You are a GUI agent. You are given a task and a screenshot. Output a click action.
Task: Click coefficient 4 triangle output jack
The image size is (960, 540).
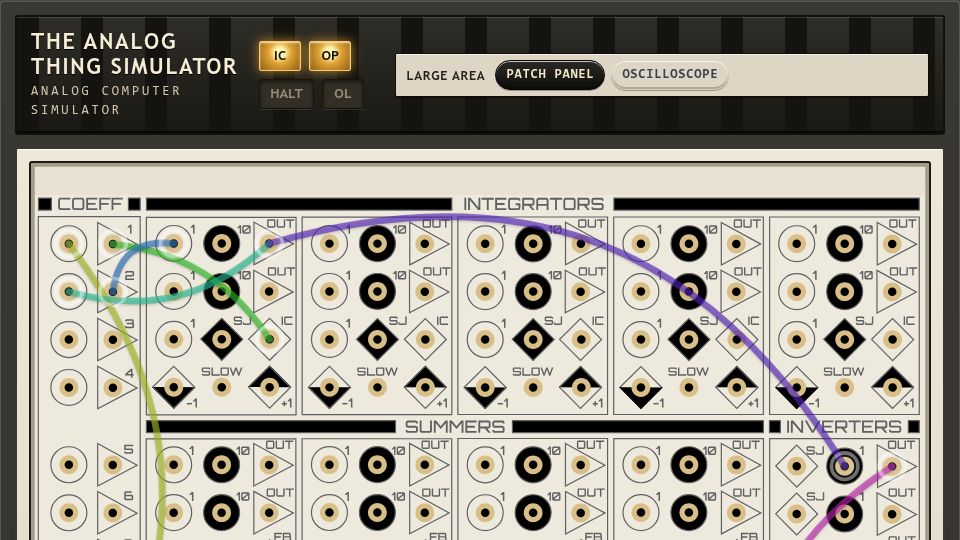pos(113,387)
